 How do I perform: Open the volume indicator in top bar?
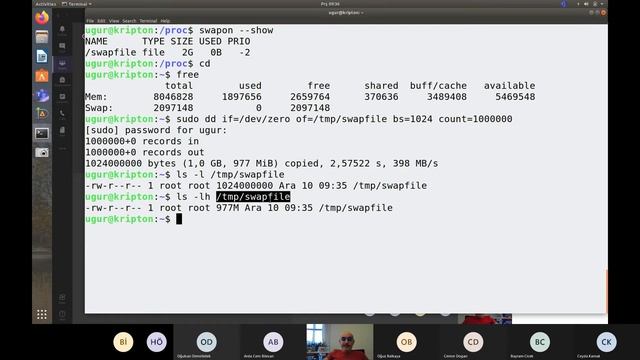[x=586, y=4]
